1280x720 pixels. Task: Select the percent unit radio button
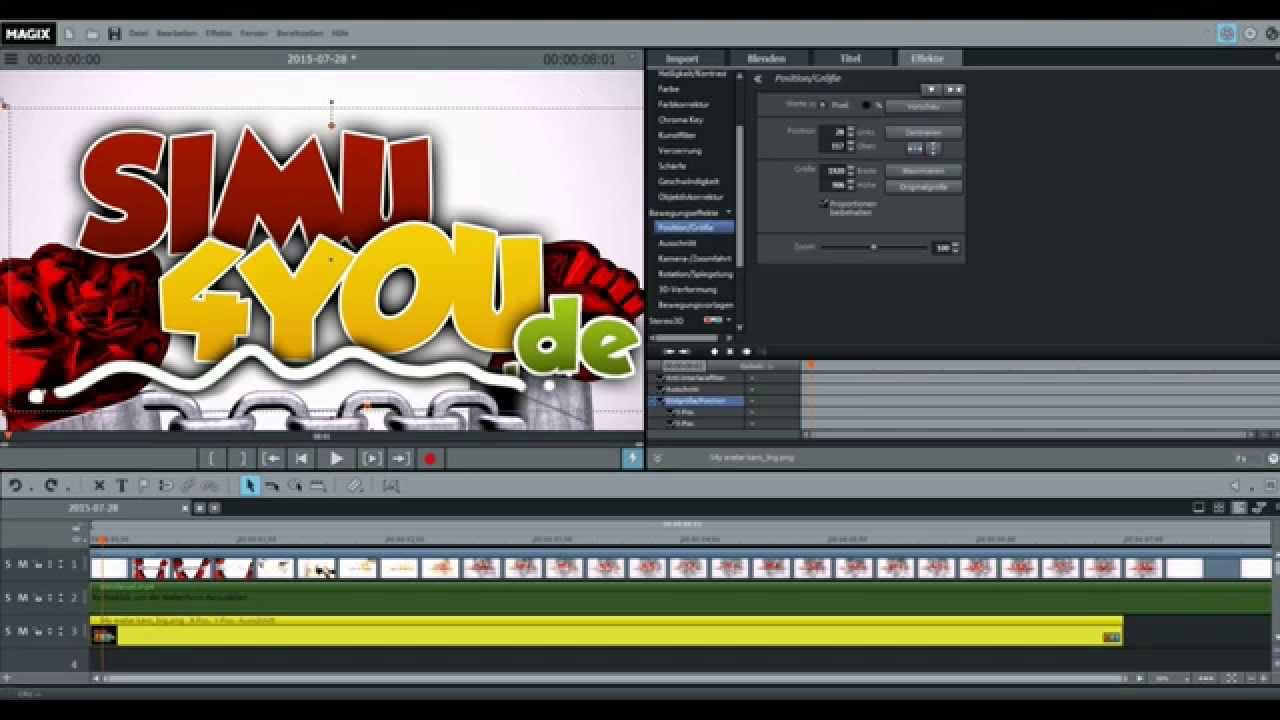coord(866,104)
